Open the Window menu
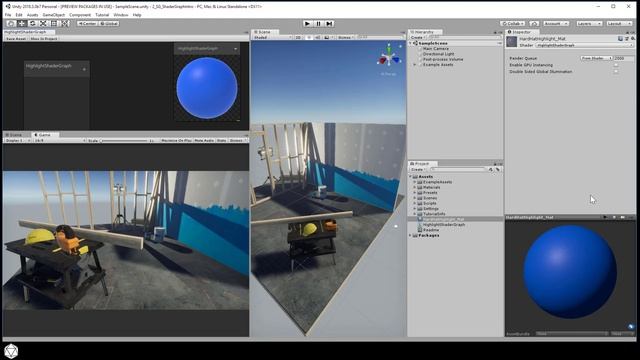This screenshot has height=360, width=640. pos(121,15)
